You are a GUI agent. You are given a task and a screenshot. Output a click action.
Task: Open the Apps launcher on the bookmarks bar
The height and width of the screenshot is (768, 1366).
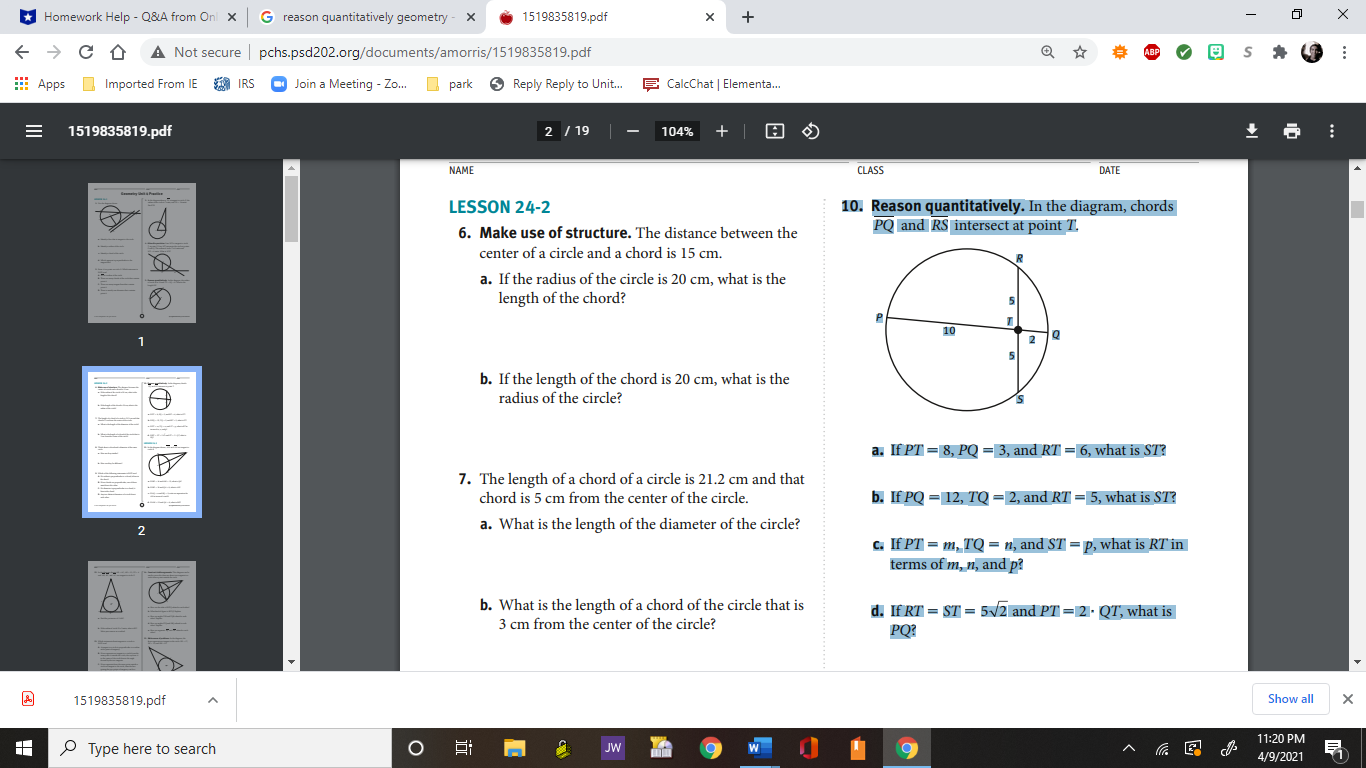tap(21, 84)
